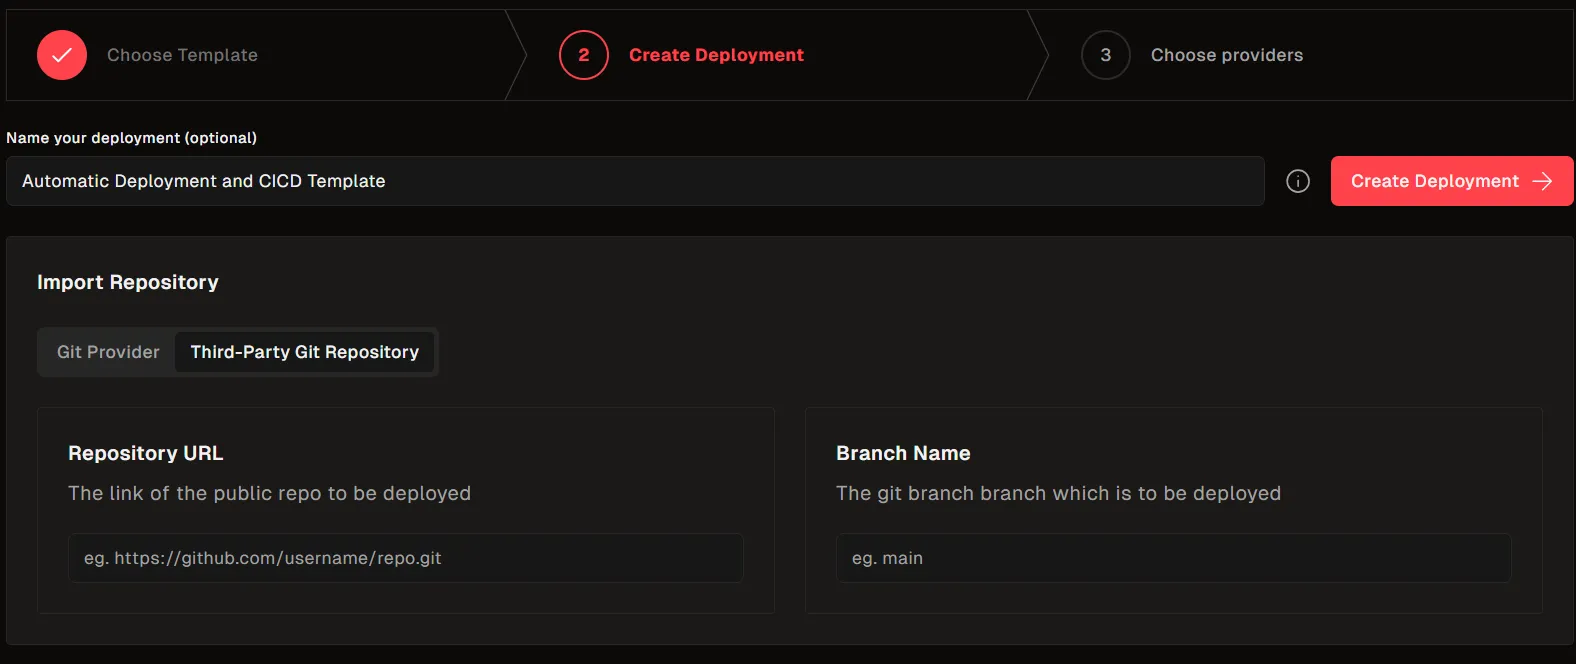Jump to the Choose providers step label
The image size is (1576, 664).
1226,55
